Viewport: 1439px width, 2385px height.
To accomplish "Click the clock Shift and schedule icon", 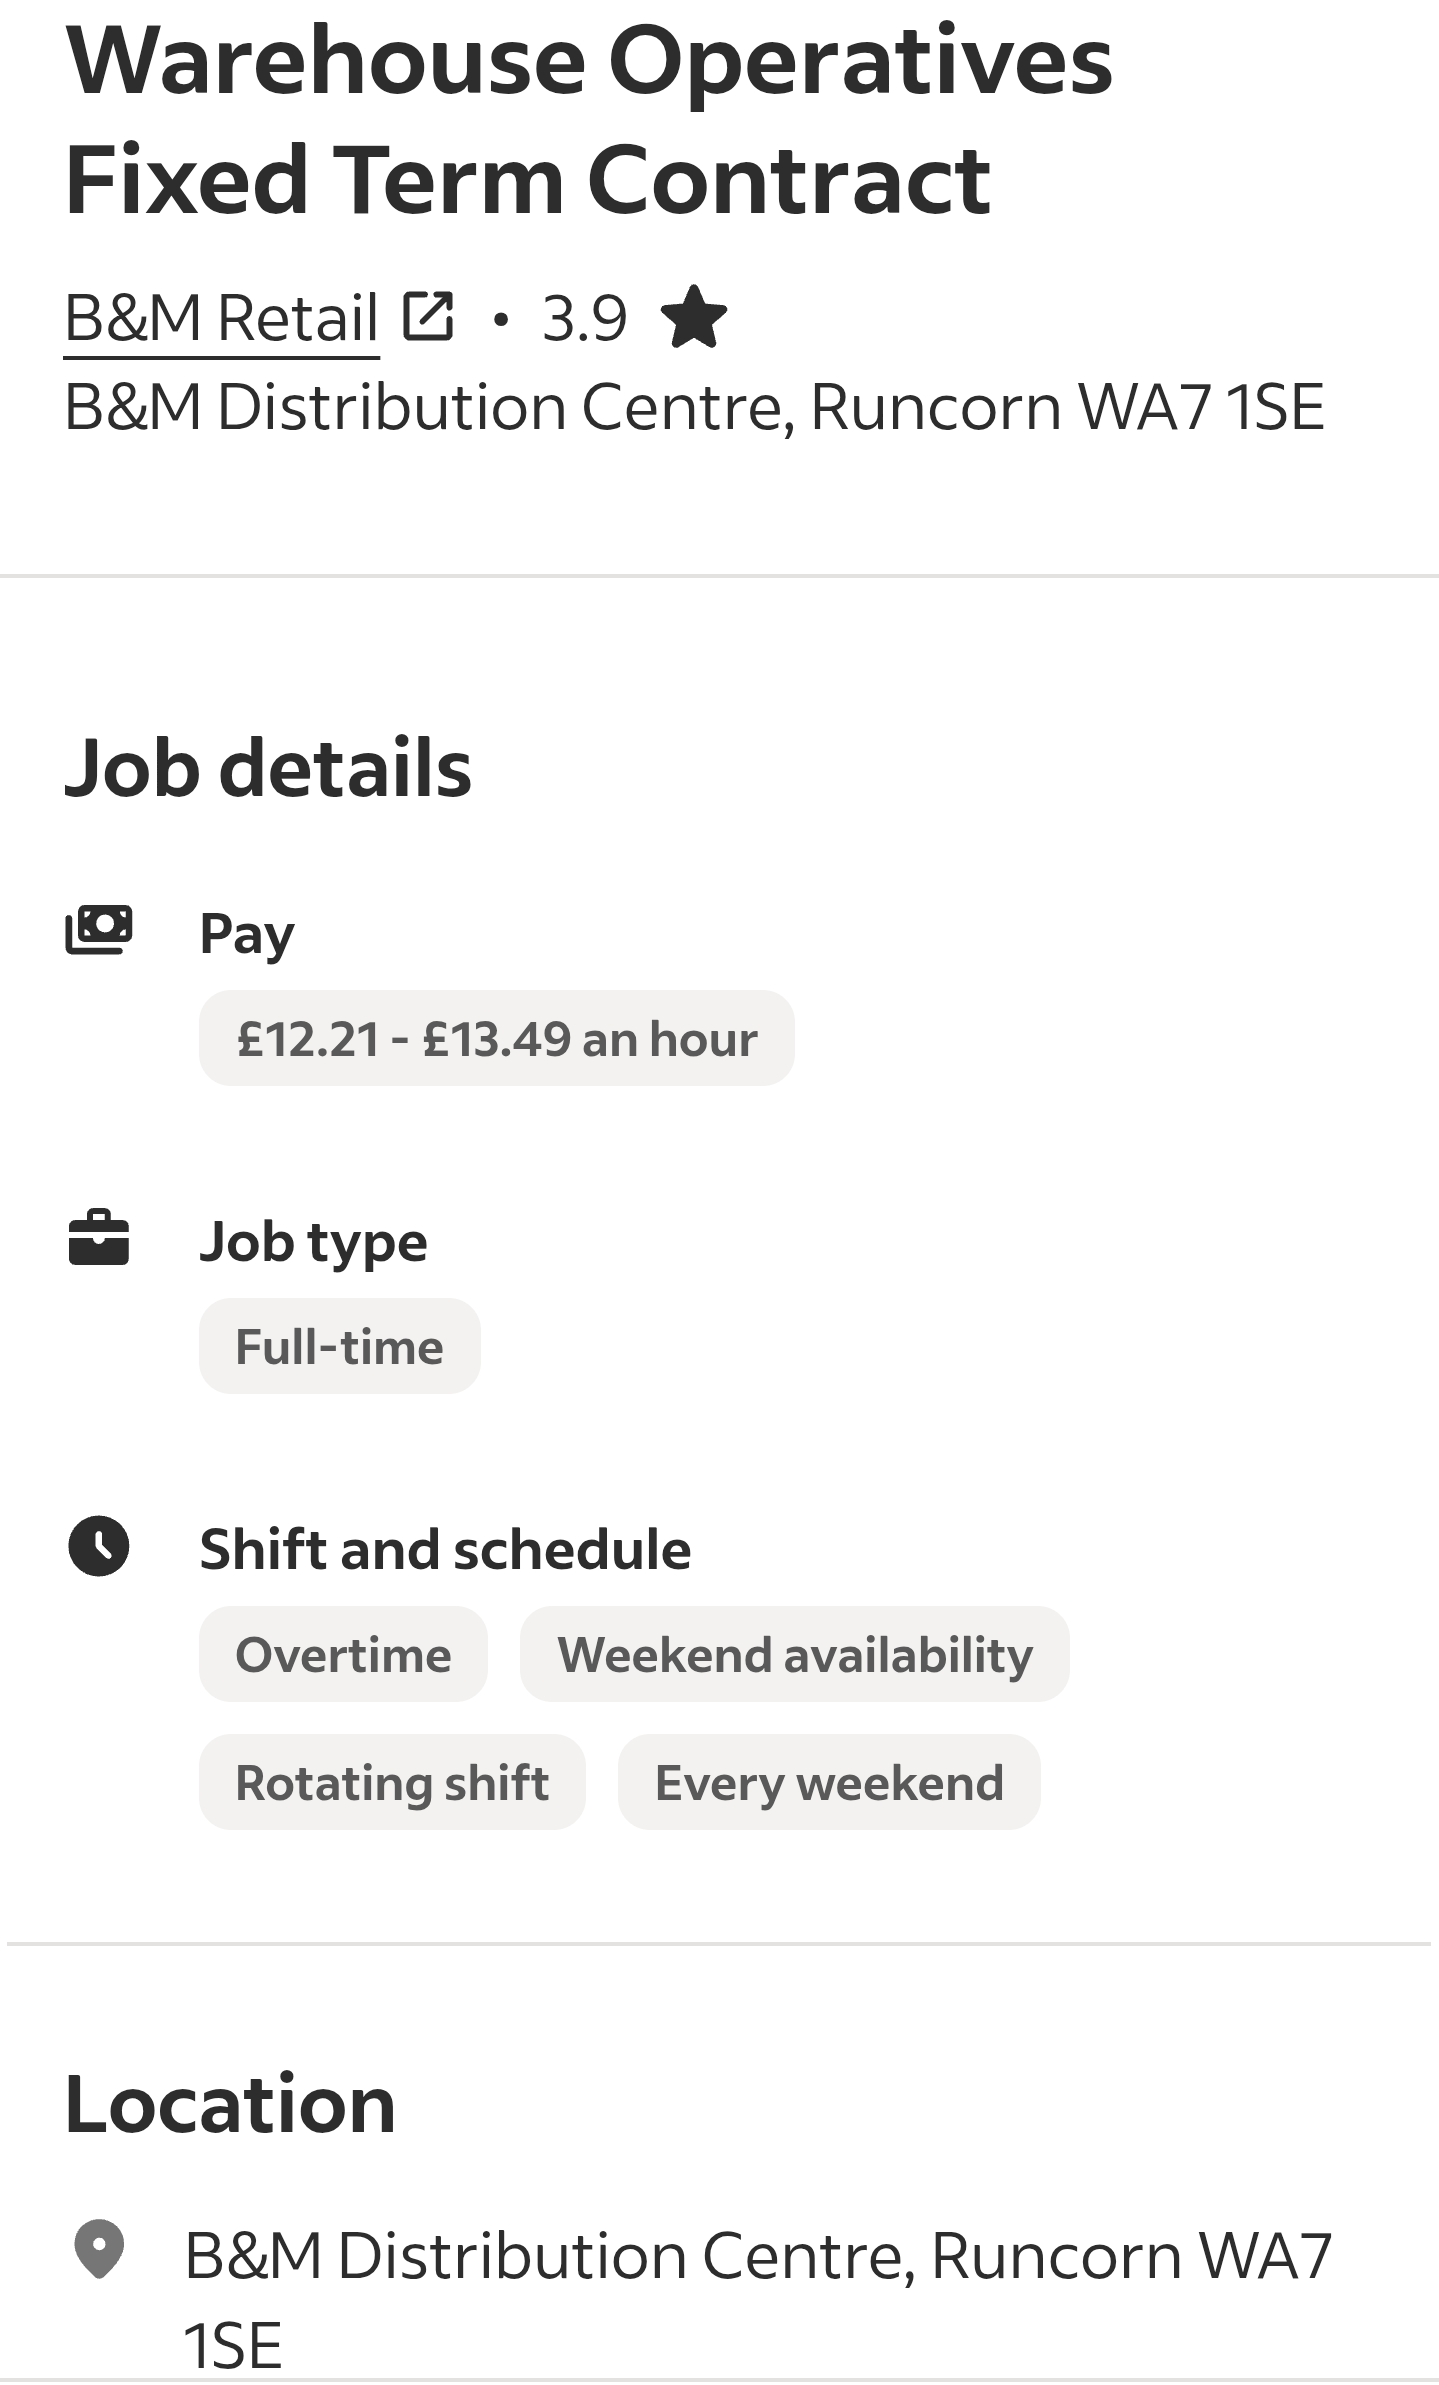I will (x=99, y=1546).
